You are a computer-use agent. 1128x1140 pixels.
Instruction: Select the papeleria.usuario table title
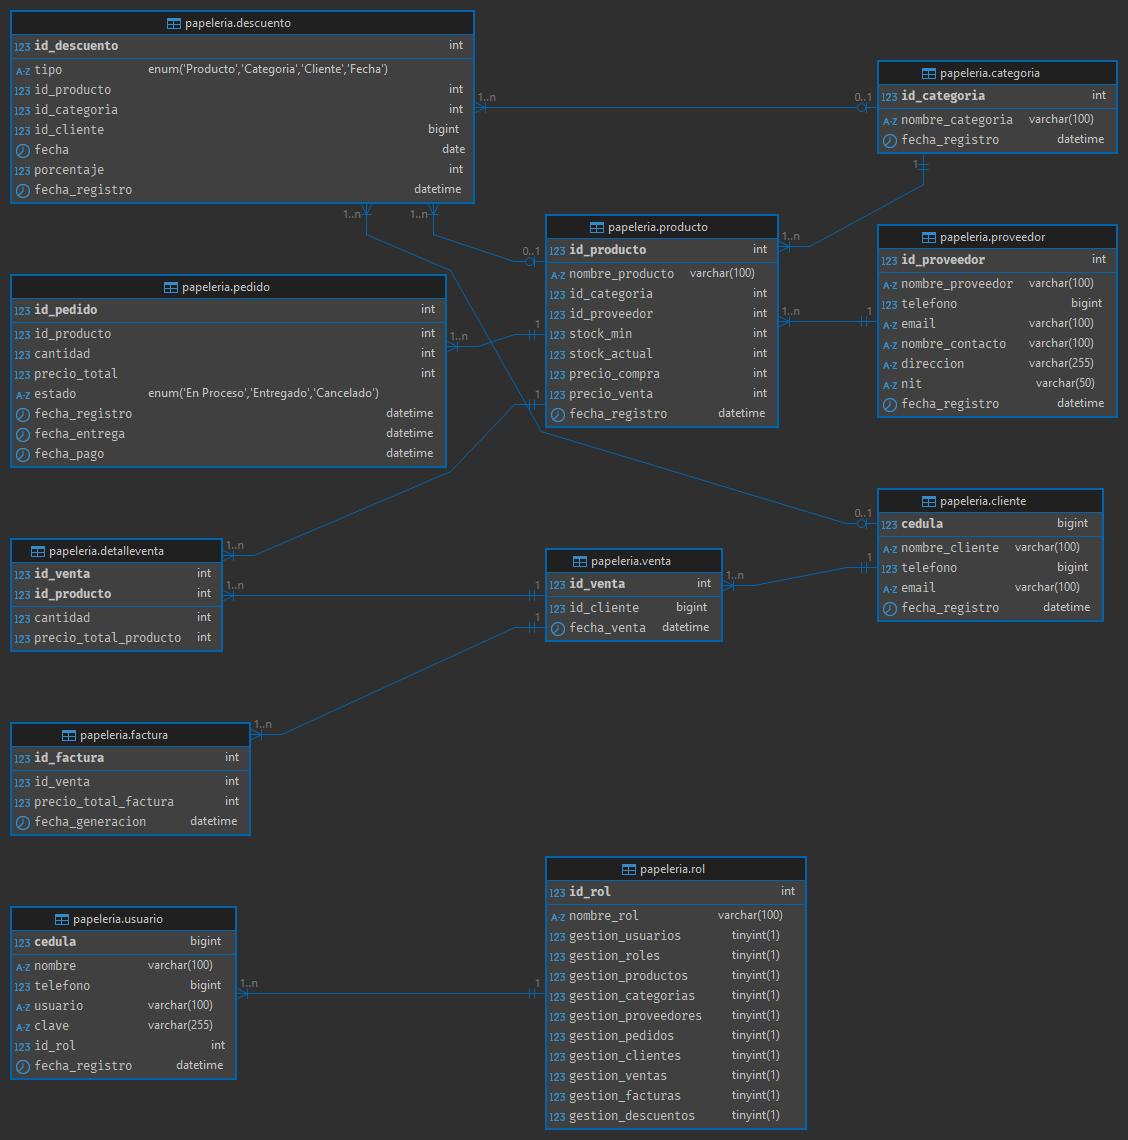[x=118, y=920]
